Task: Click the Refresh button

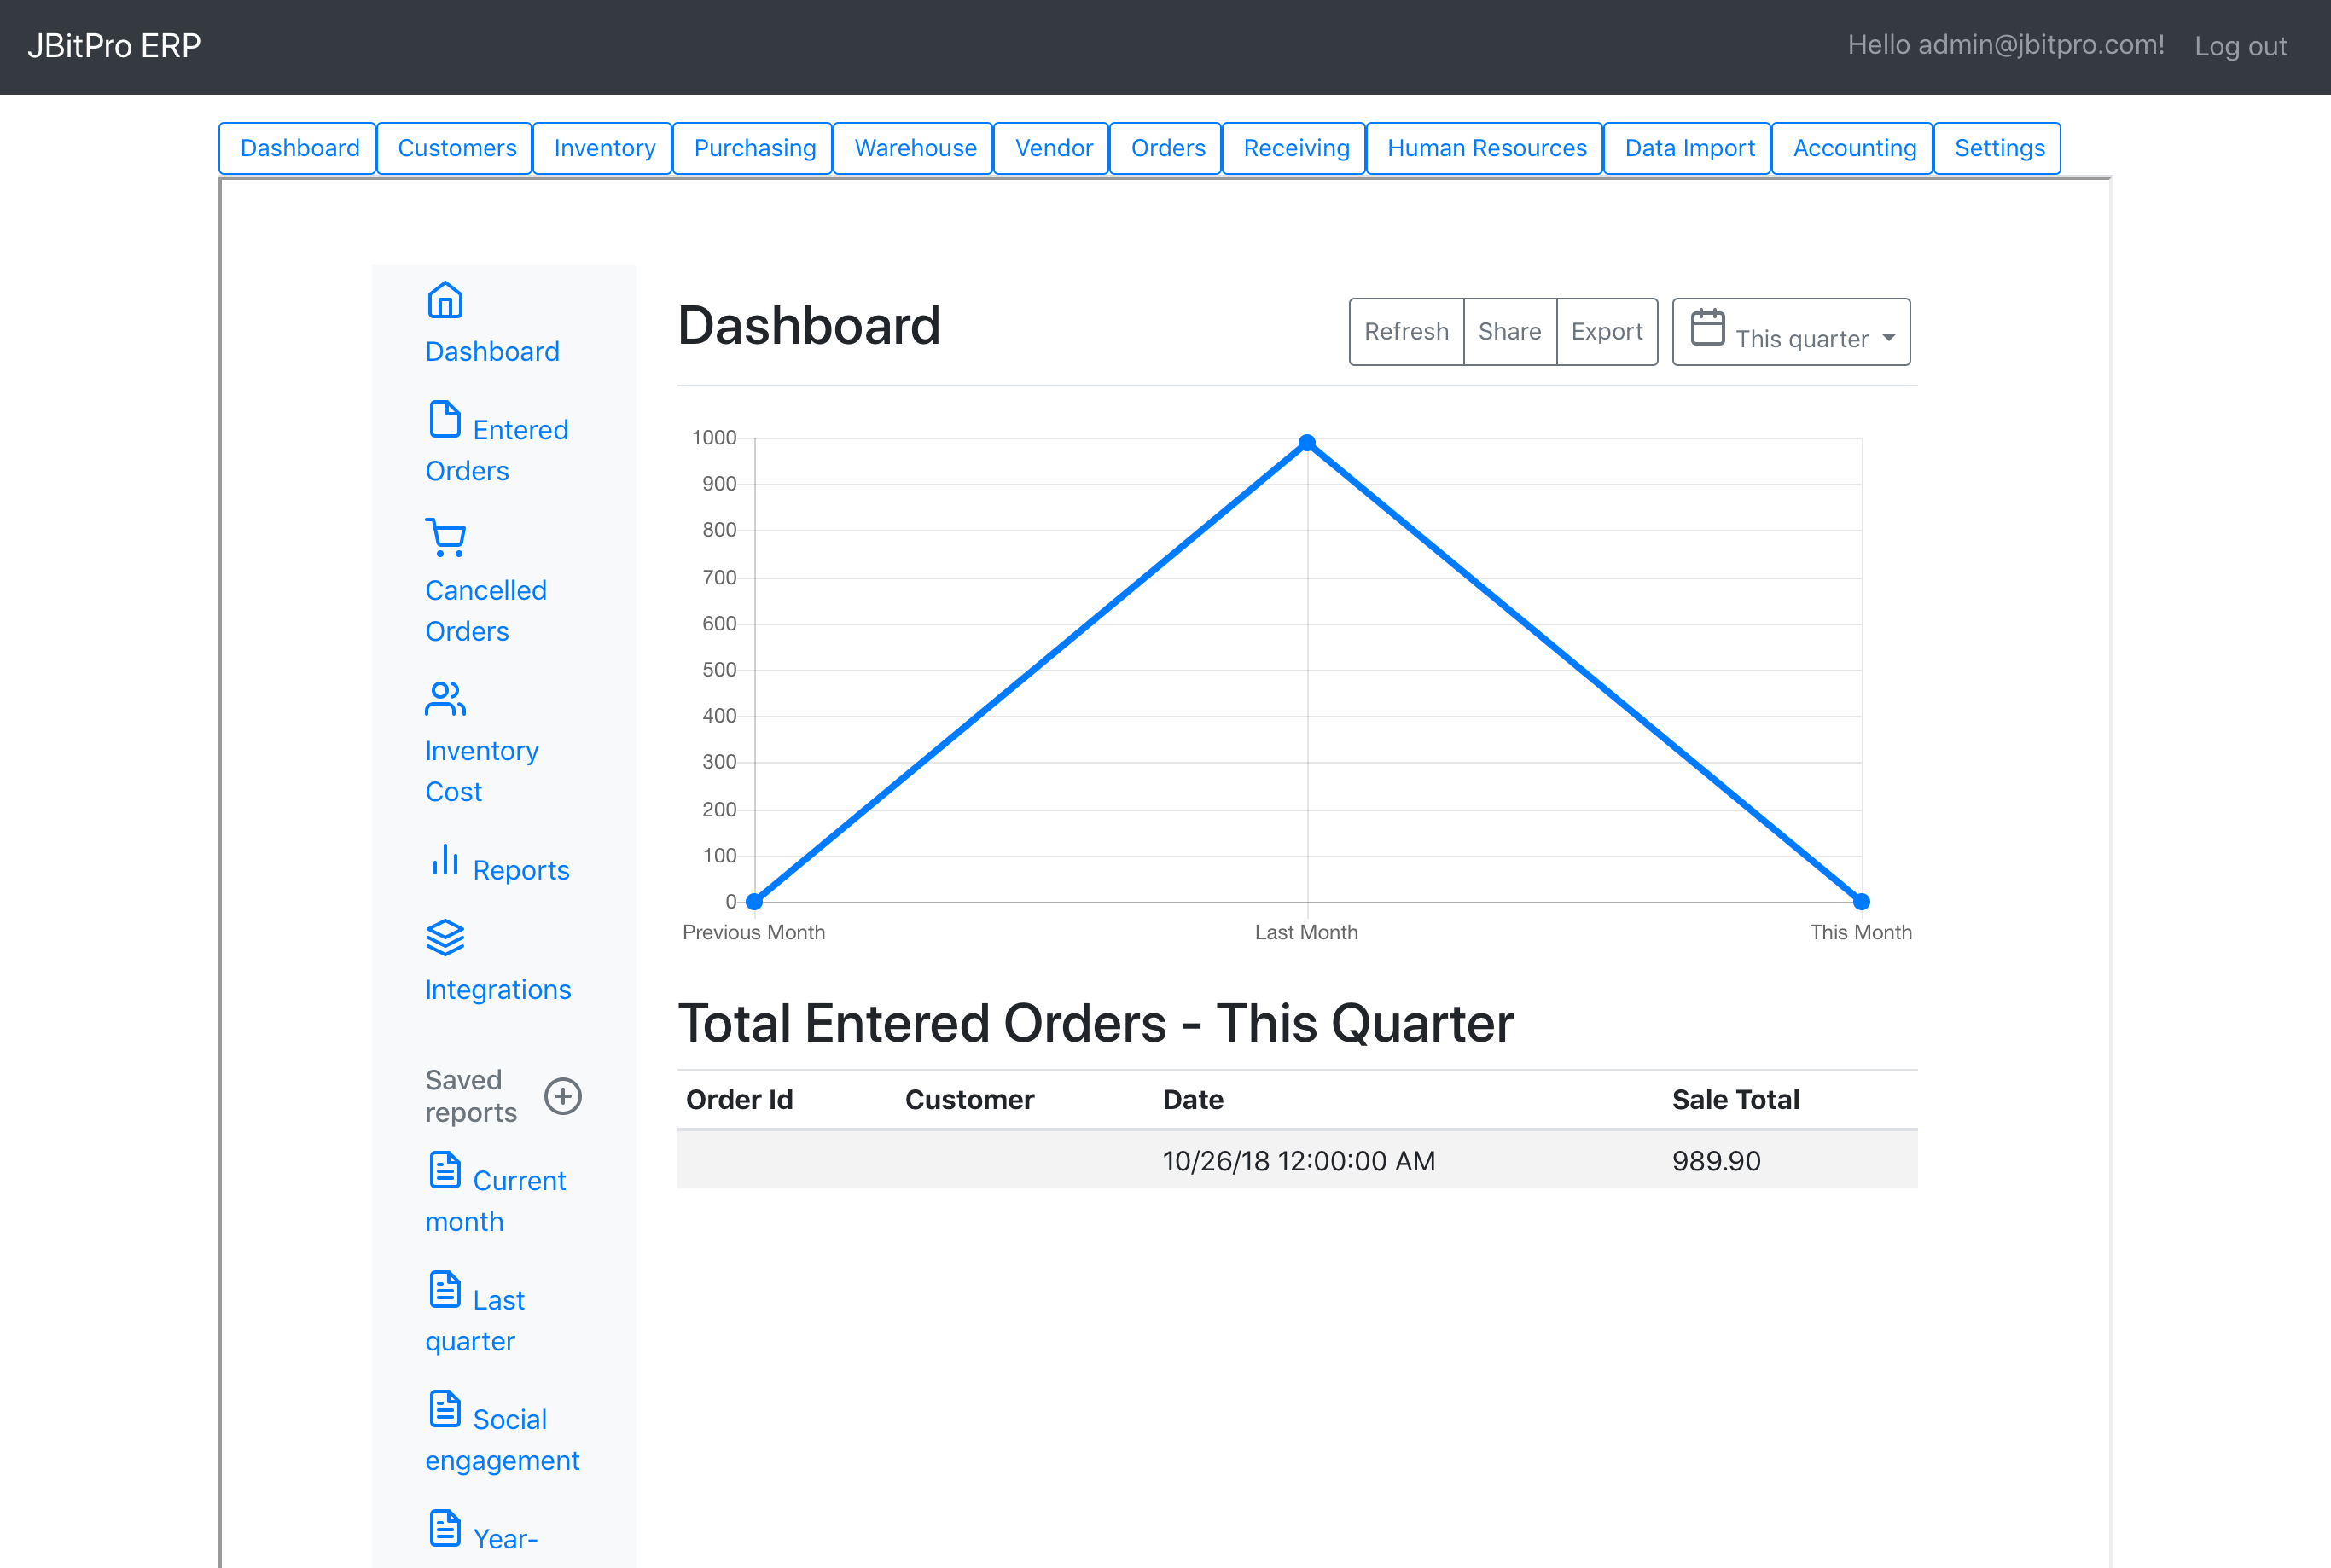Action: point(1406,332)
